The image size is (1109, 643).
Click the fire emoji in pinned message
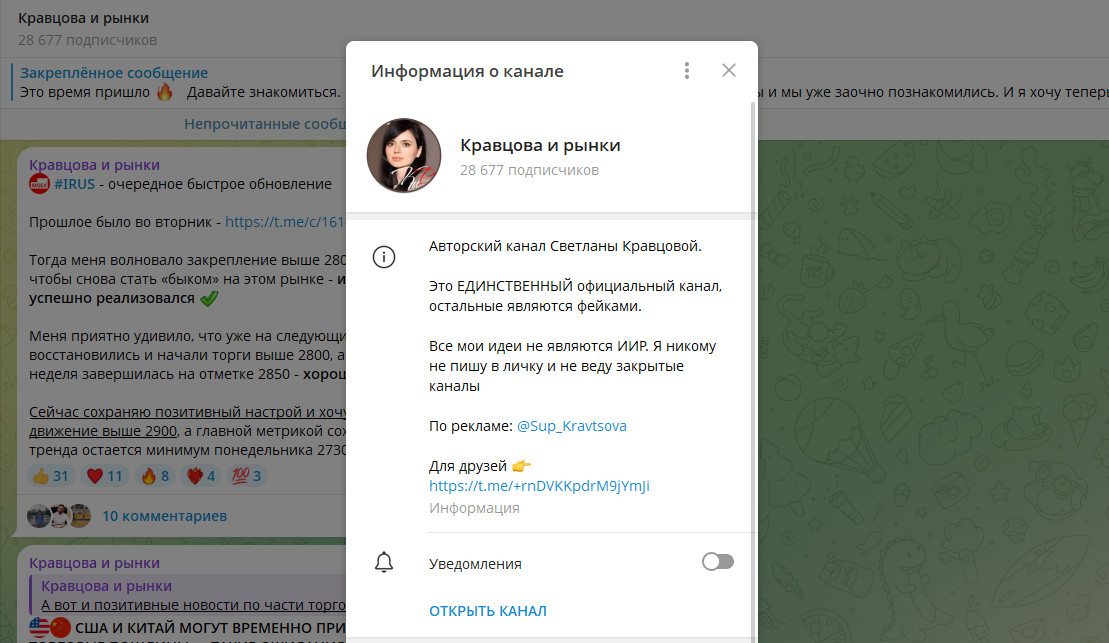click(x=165, y=92)
